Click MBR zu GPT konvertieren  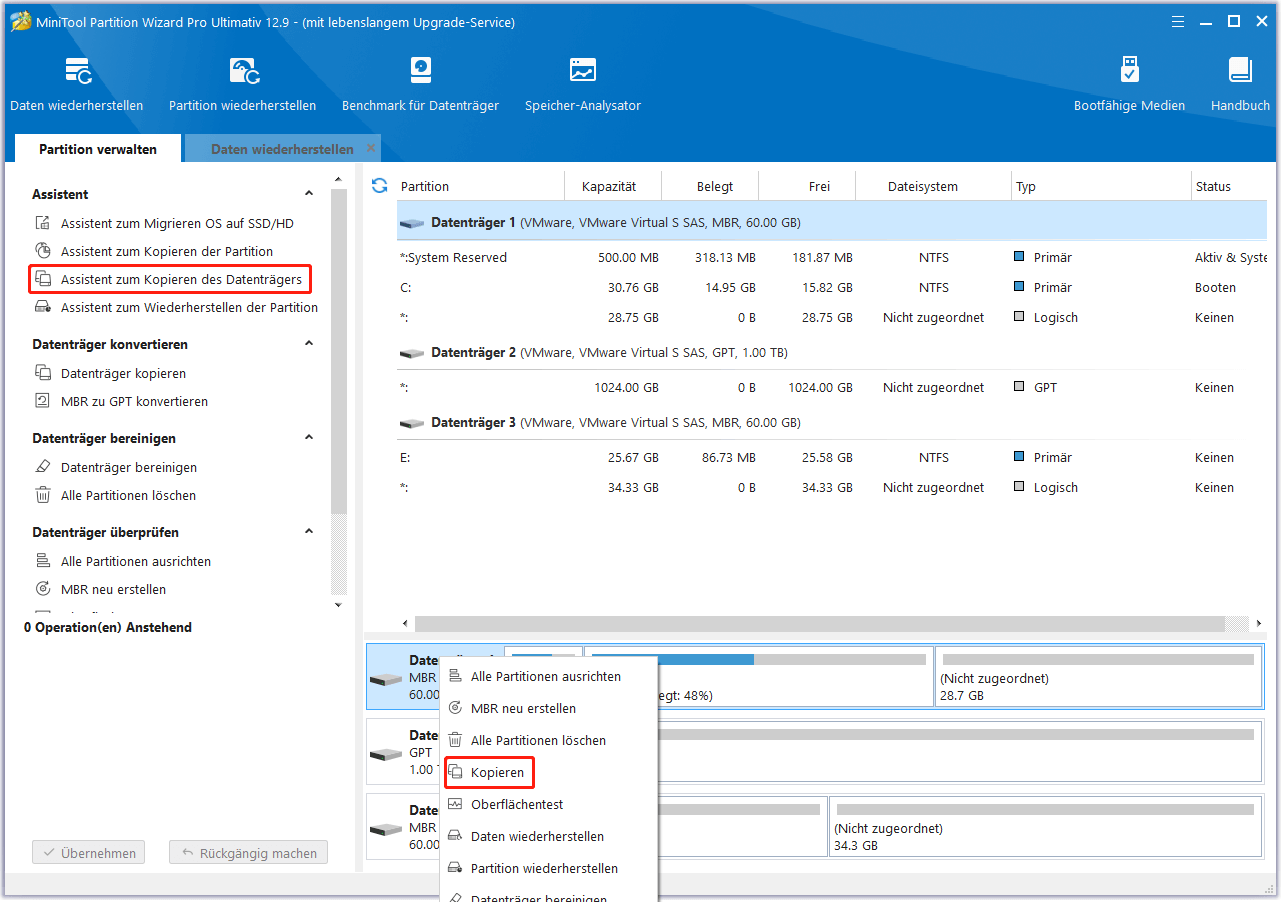tap(122, 401)
